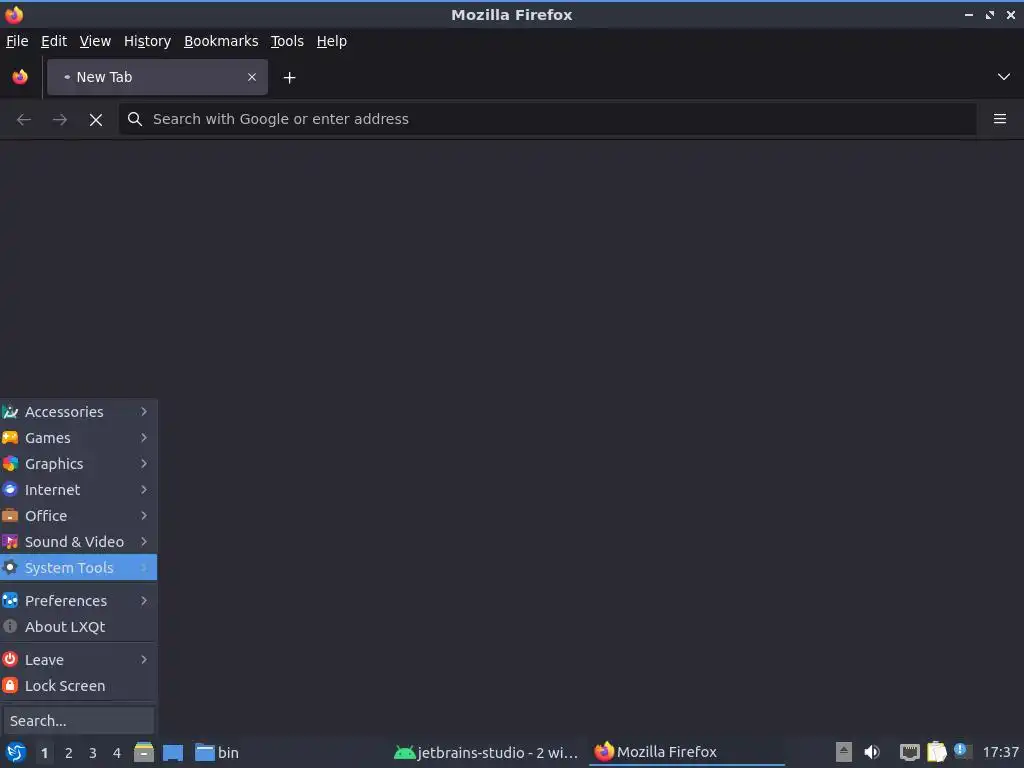Open the Help menu
This screenshot has width=1024, height=768.
coord(332,41)
